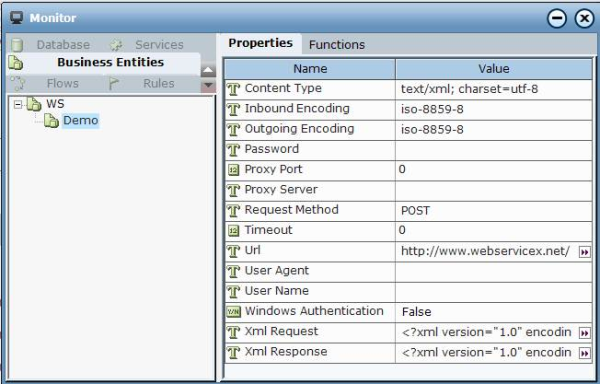Sort by the Name column header
The image size is (600, 384).
(310, 69)
